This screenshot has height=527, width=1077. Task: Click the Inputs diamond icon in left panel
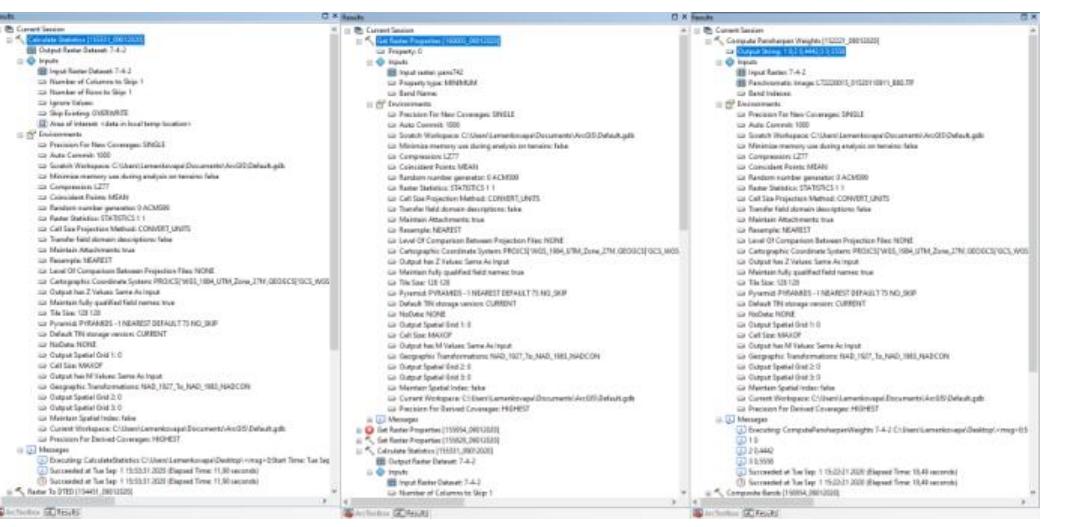pos(30,60)
